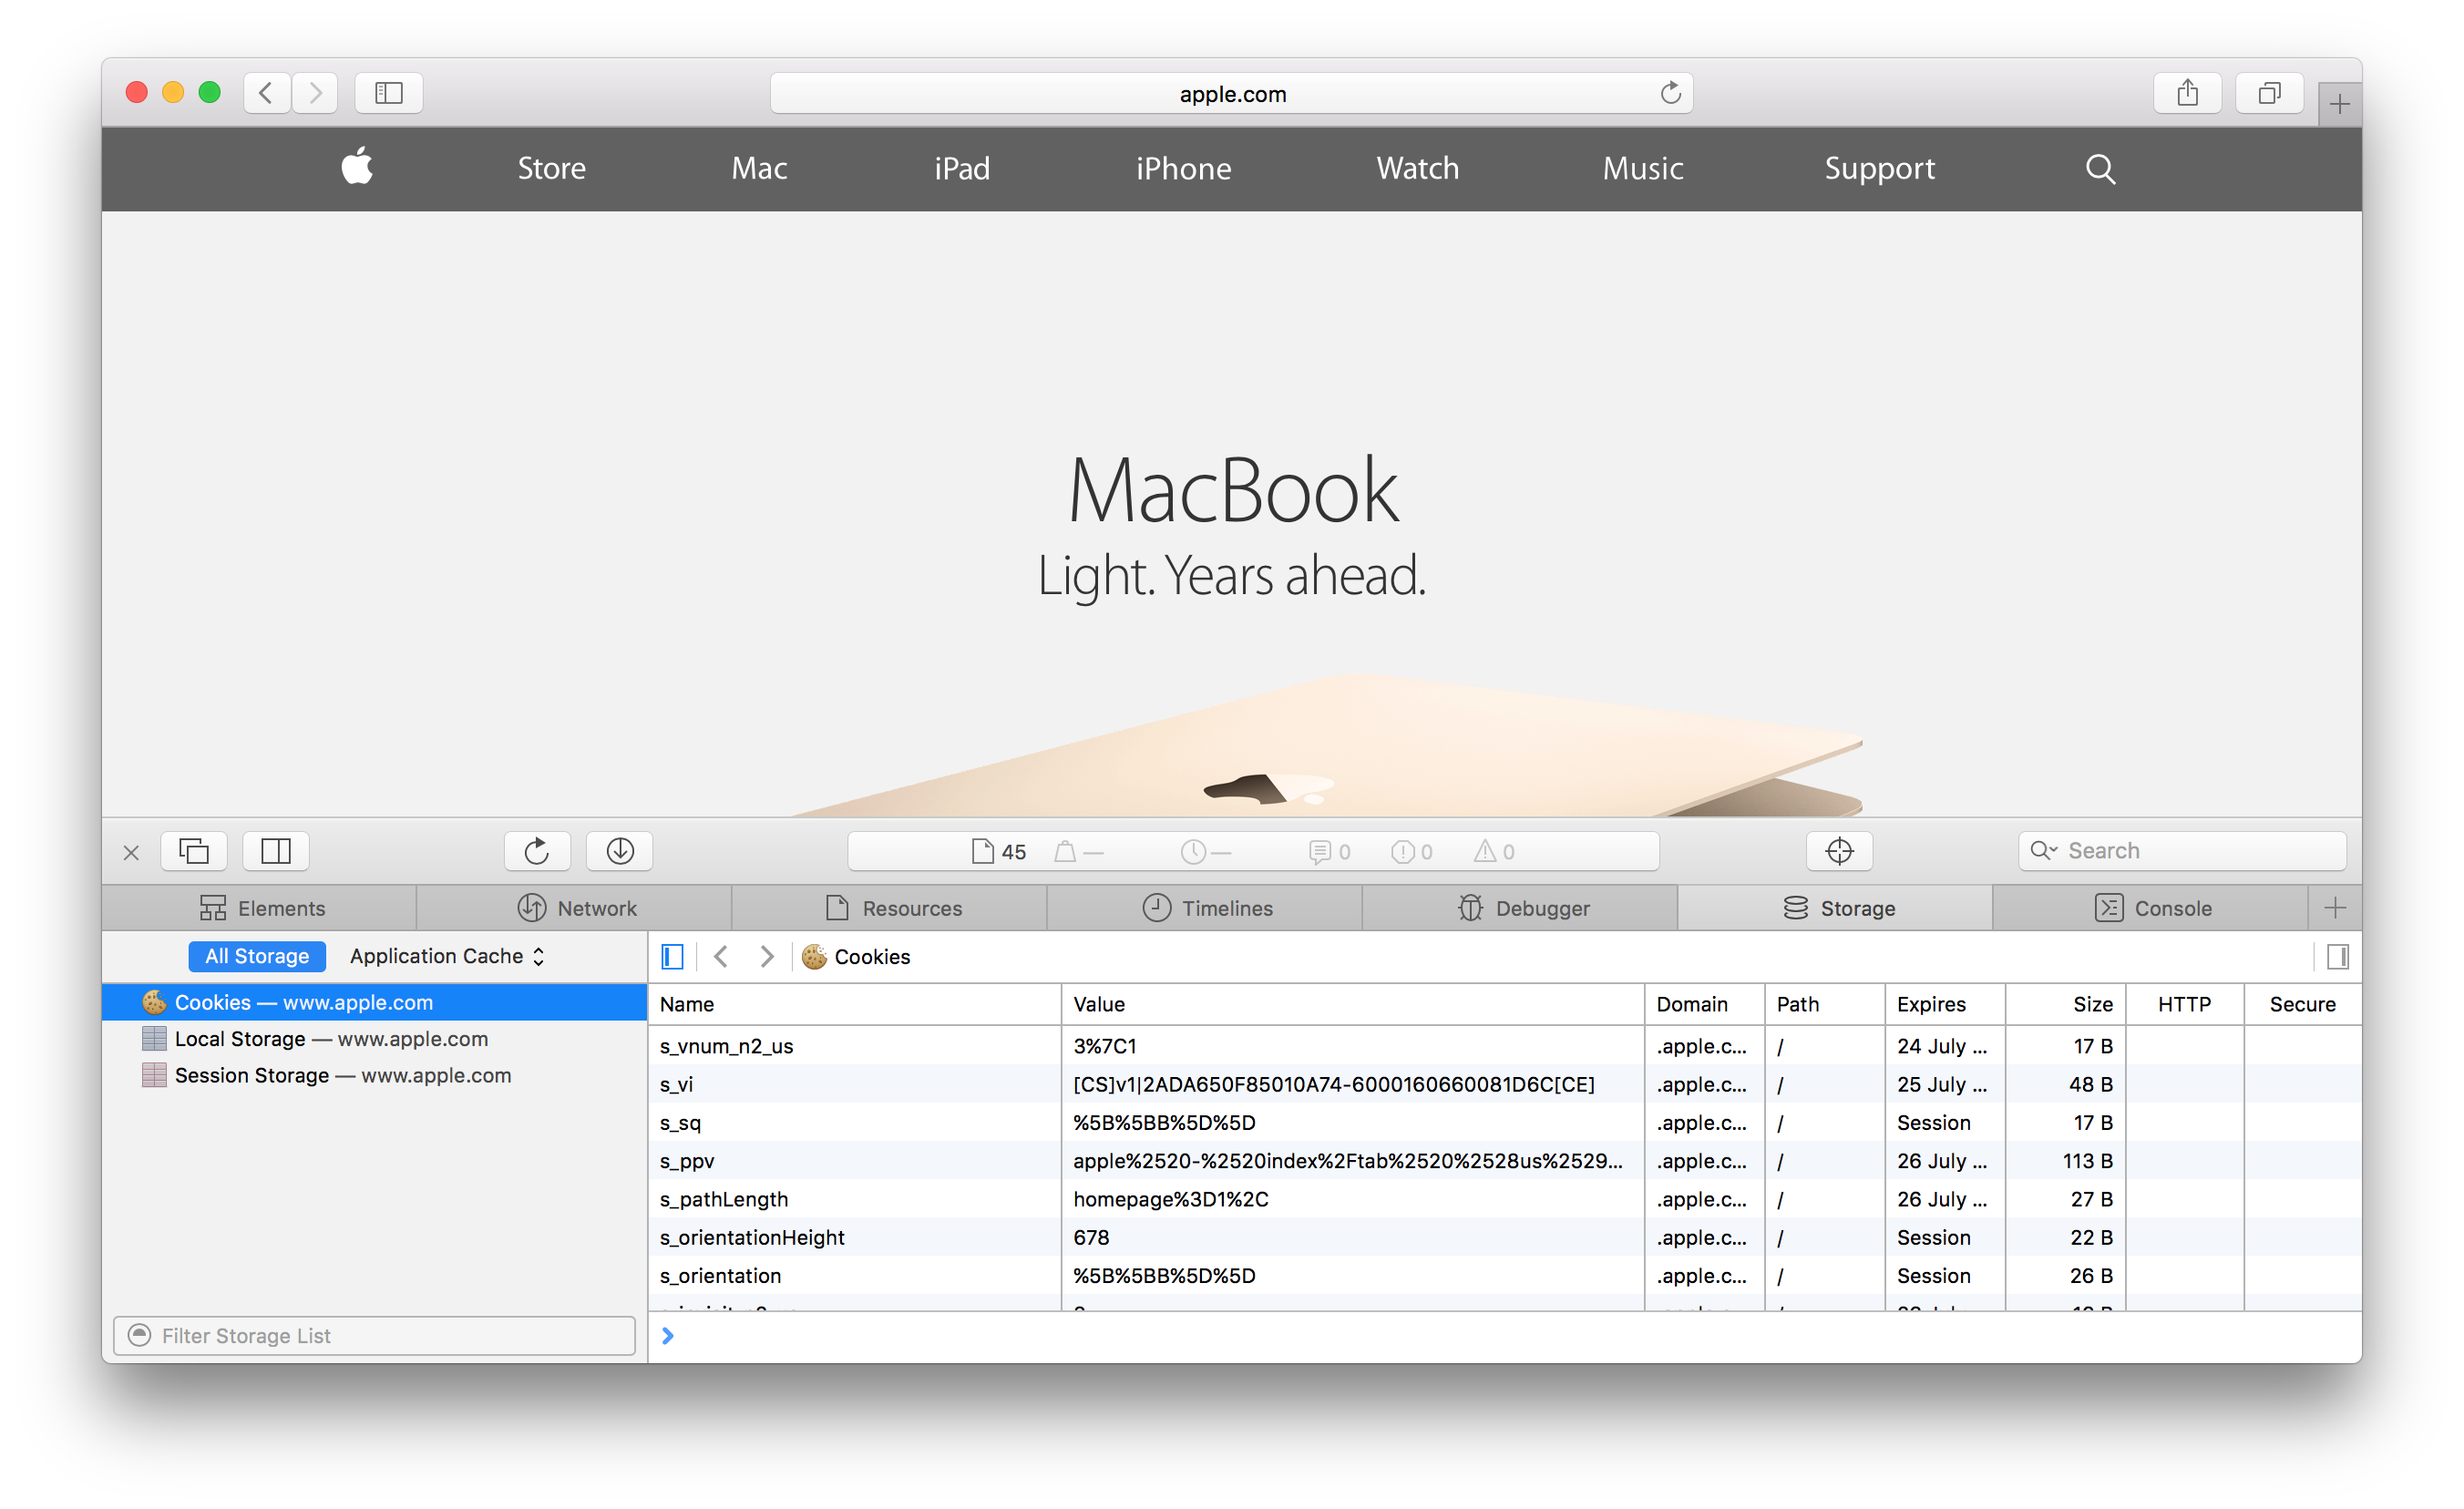2464x1509 pixels.
Task: Add new inspector tab with plus button
Action: [x=2335, y=908]
